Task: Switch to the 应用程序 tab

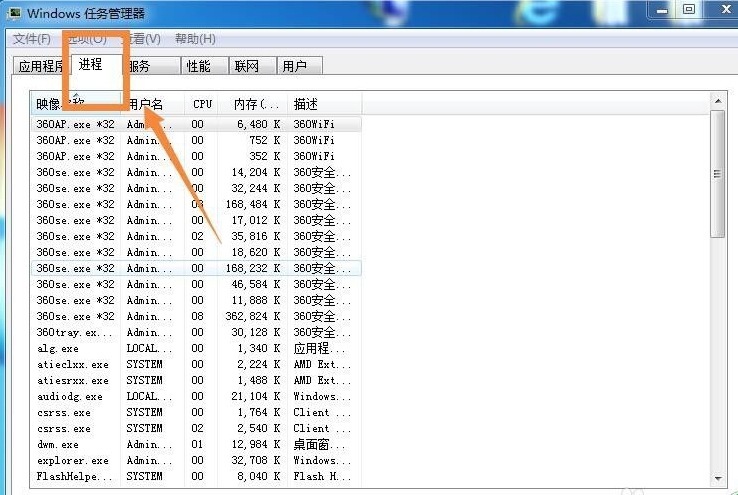Action: pyautogui.click(x=41, y=66)
